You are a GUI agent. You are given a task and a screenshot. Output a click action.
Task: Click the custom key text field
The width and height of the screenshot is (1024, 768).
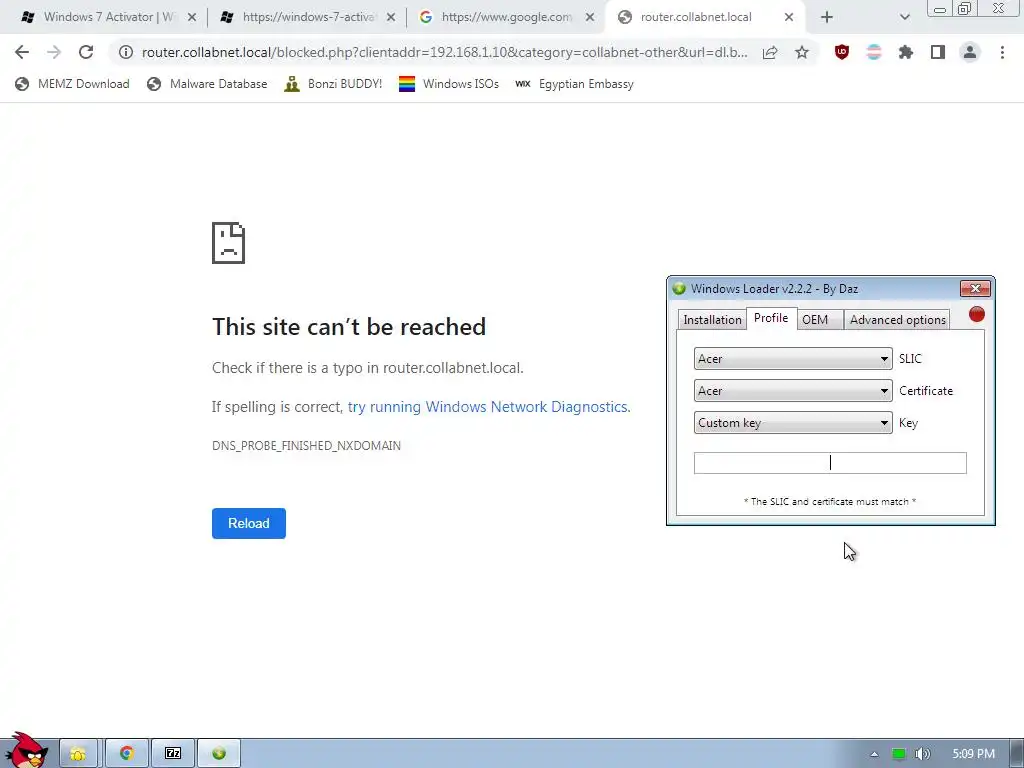pyautogui.click(x=830, y=463)
